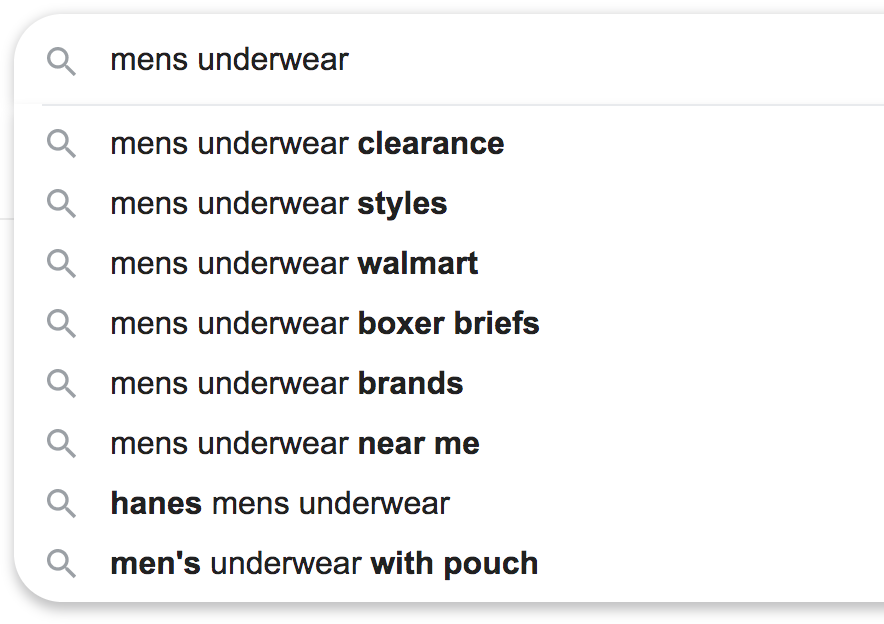This screenshot has width=884, height=624.
Task: Click the magnifier icon in the search box
Action: [61, 63]
